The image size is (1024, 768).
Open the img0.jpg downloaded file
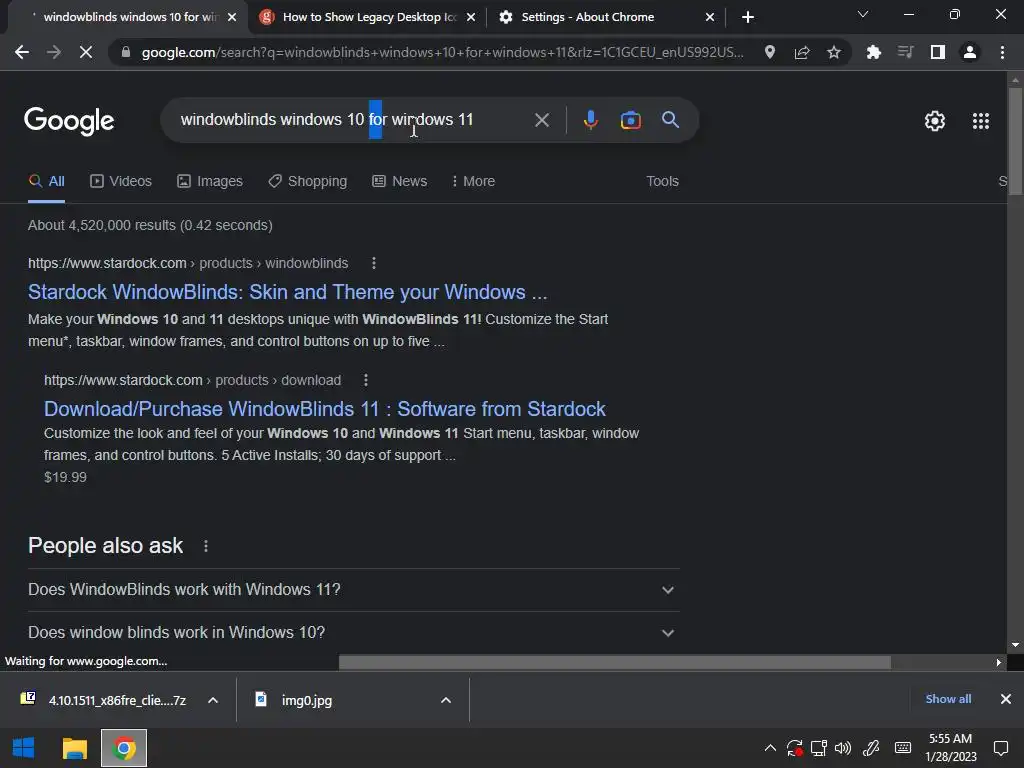click(x=294, y=700)
